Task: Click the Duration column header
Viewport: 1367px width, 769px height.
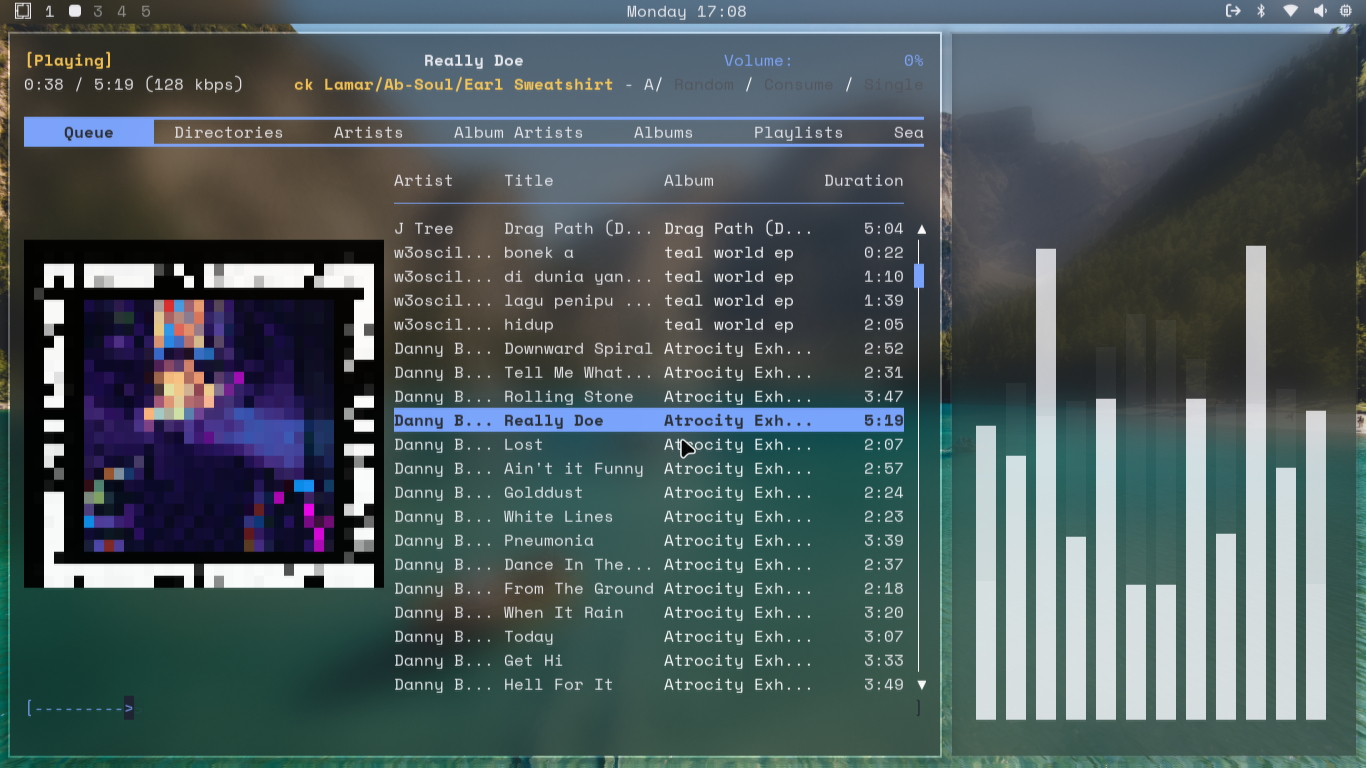Action: pyautogui.click(x=864, y=181)
